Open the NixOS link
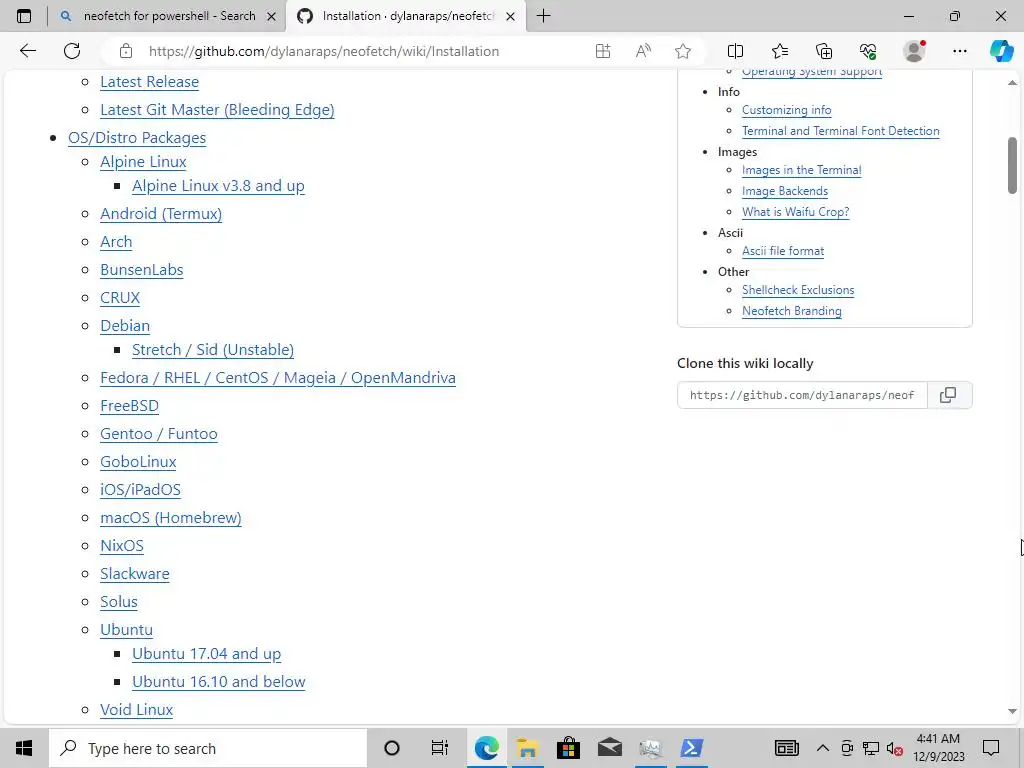Viewport: 1024px width, 768px height. (x=121, y=545)
